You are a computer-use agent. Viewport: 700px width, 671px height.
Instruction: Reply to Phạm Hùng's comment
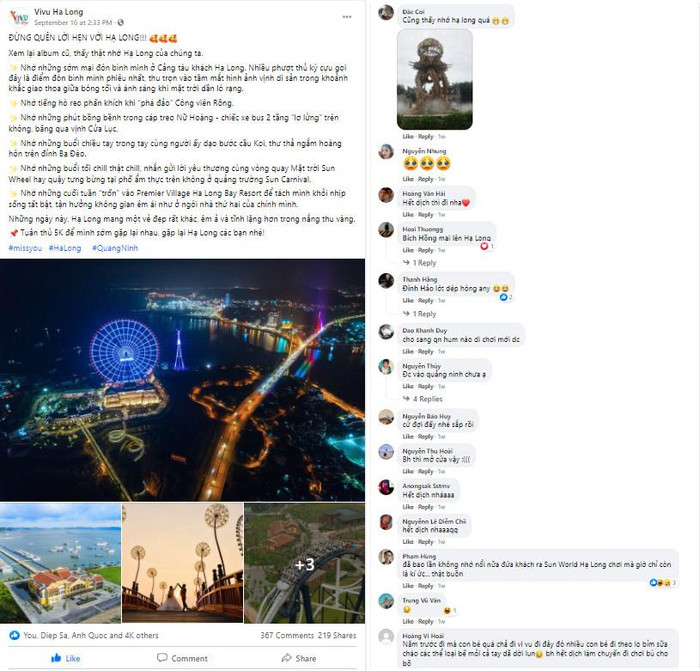425,586
